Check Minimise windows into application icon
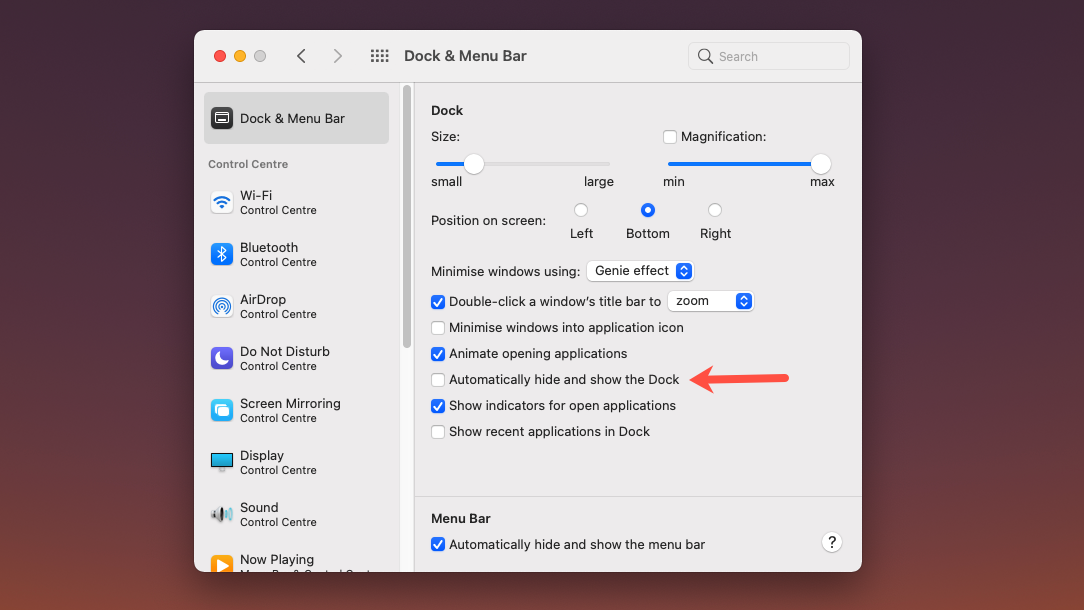The height and width of the screenshot is (610, 1084). 437,328
